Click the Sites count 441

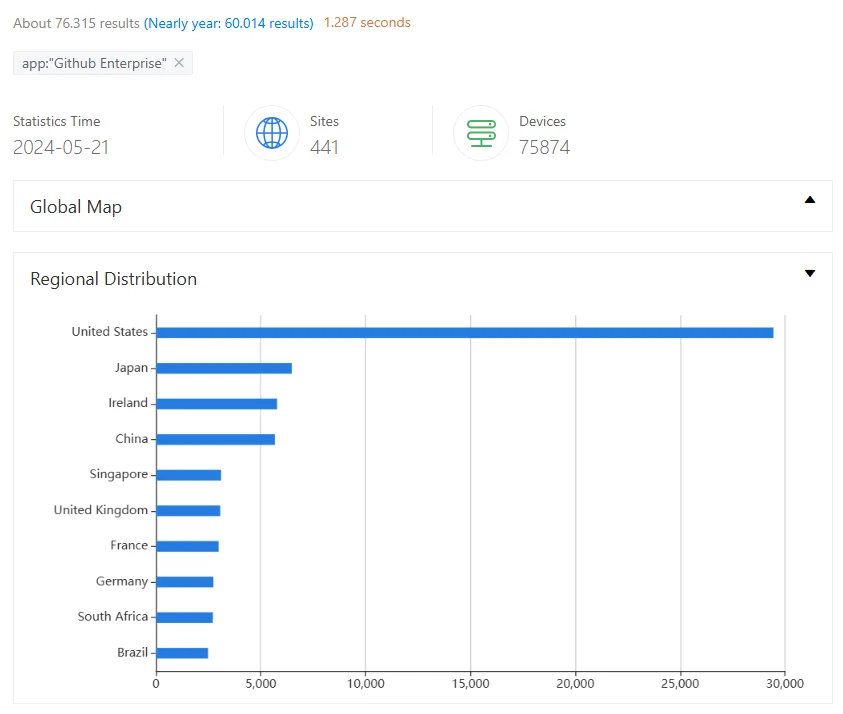[x=324, y=147]
